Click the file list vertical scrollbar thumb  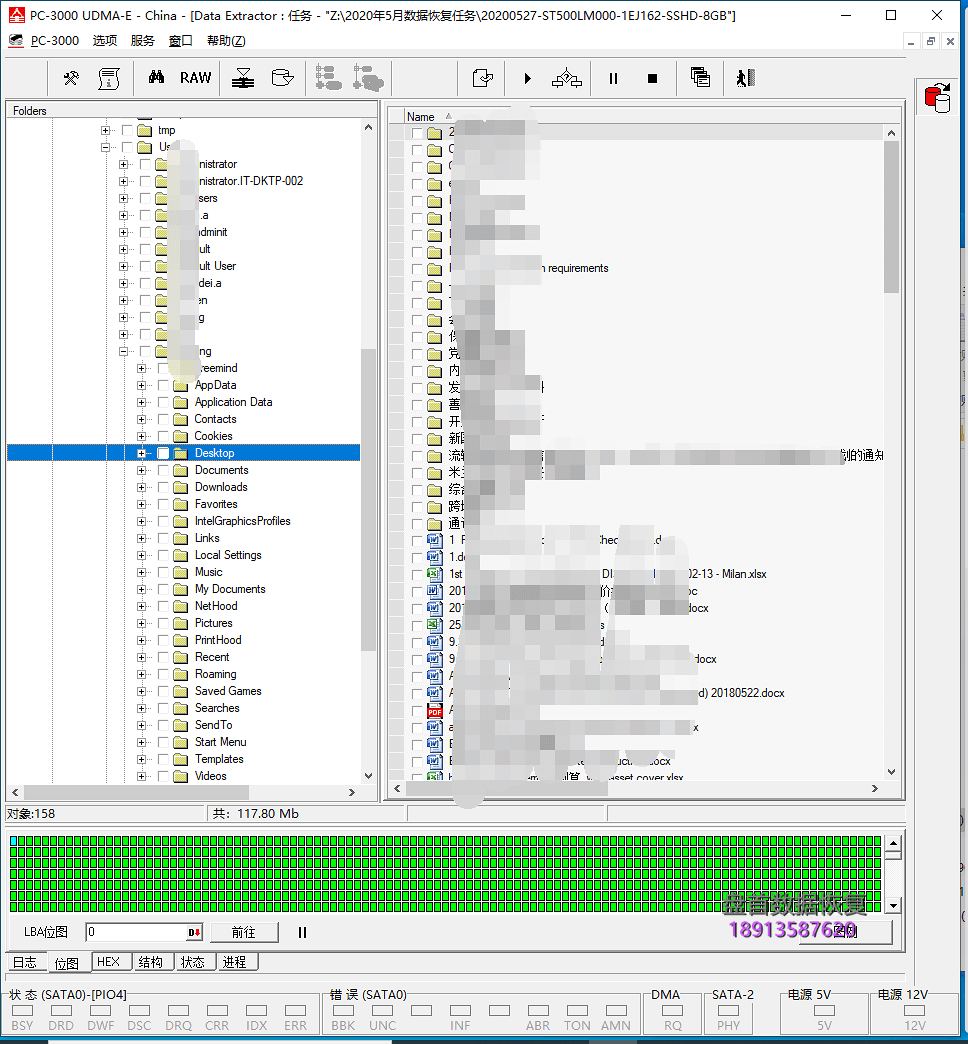891,216
